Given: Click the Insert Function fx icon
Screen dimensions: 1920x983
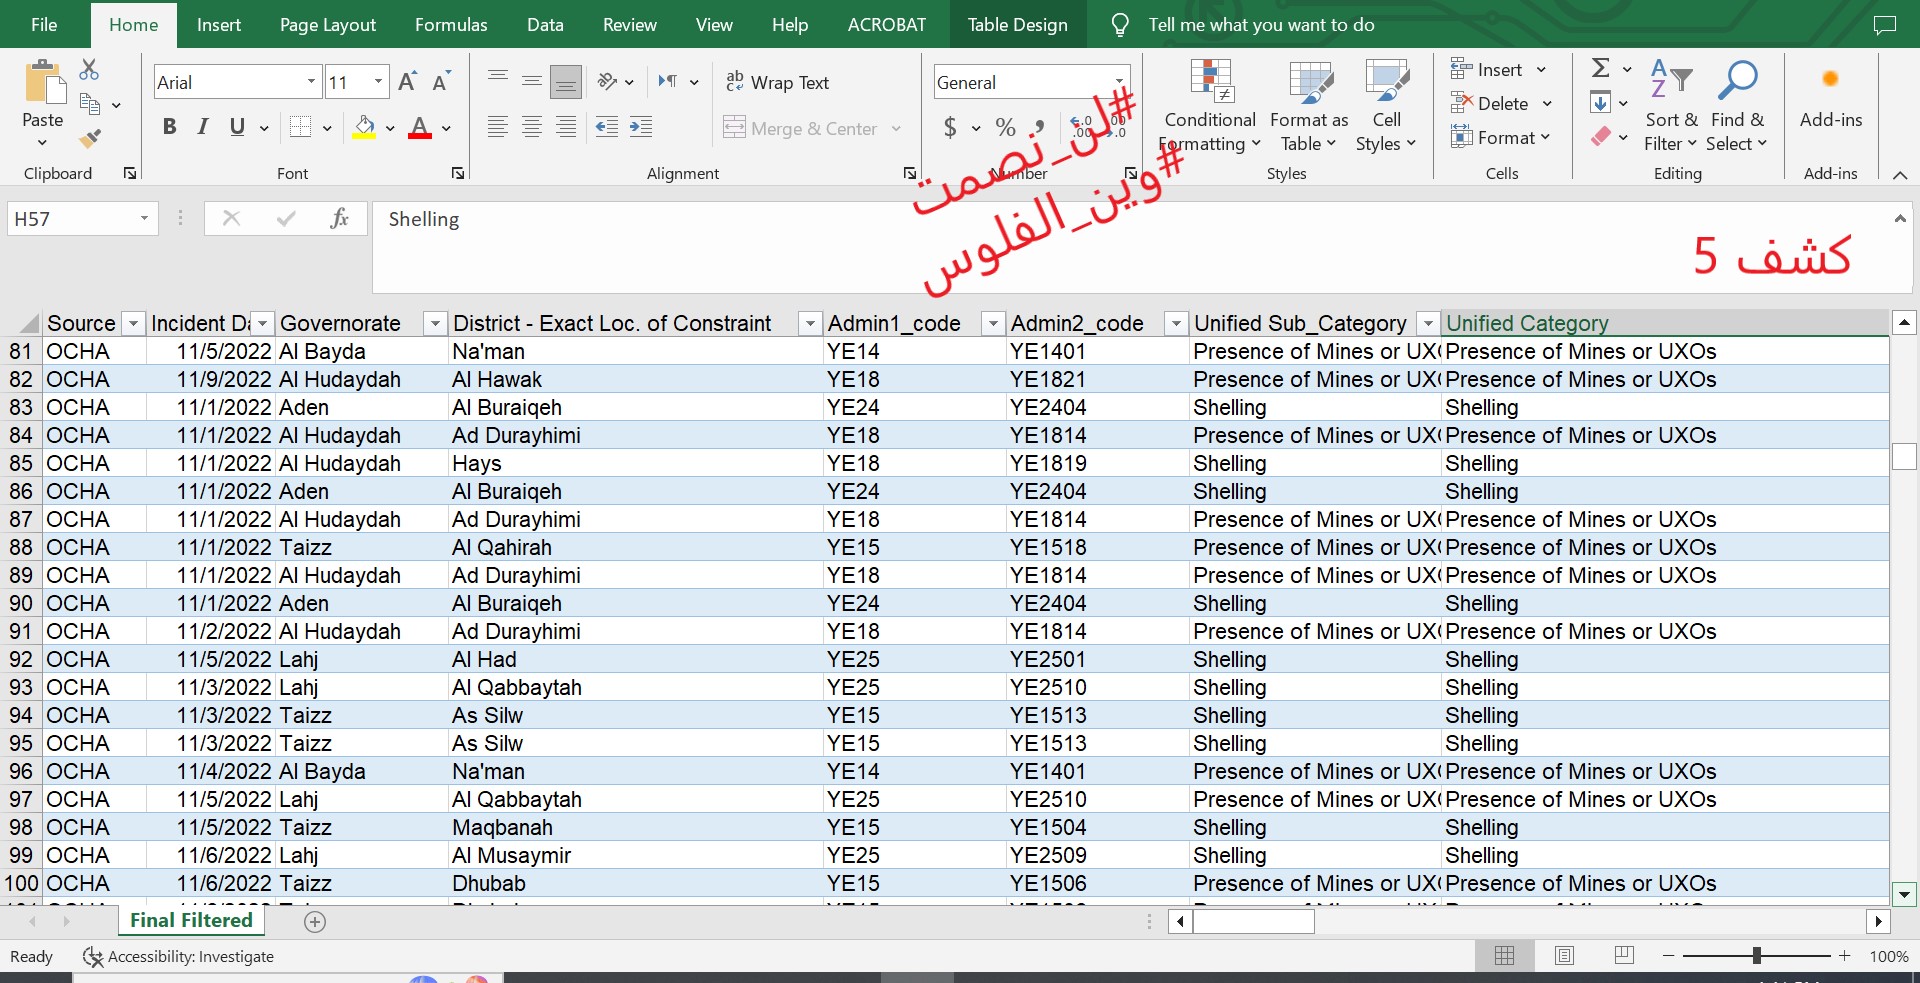Looking at the screenshot, I should [x=339, y=218].
